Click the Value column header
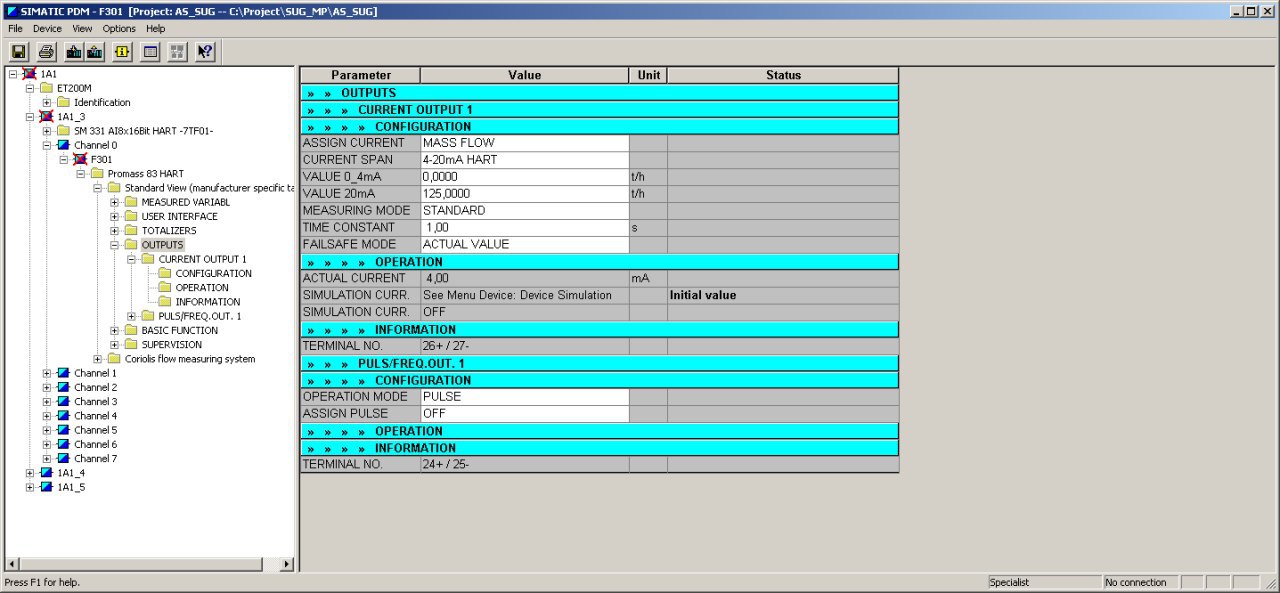The height and width of the screenshot is (593, 1280). [x=524, y=75]
